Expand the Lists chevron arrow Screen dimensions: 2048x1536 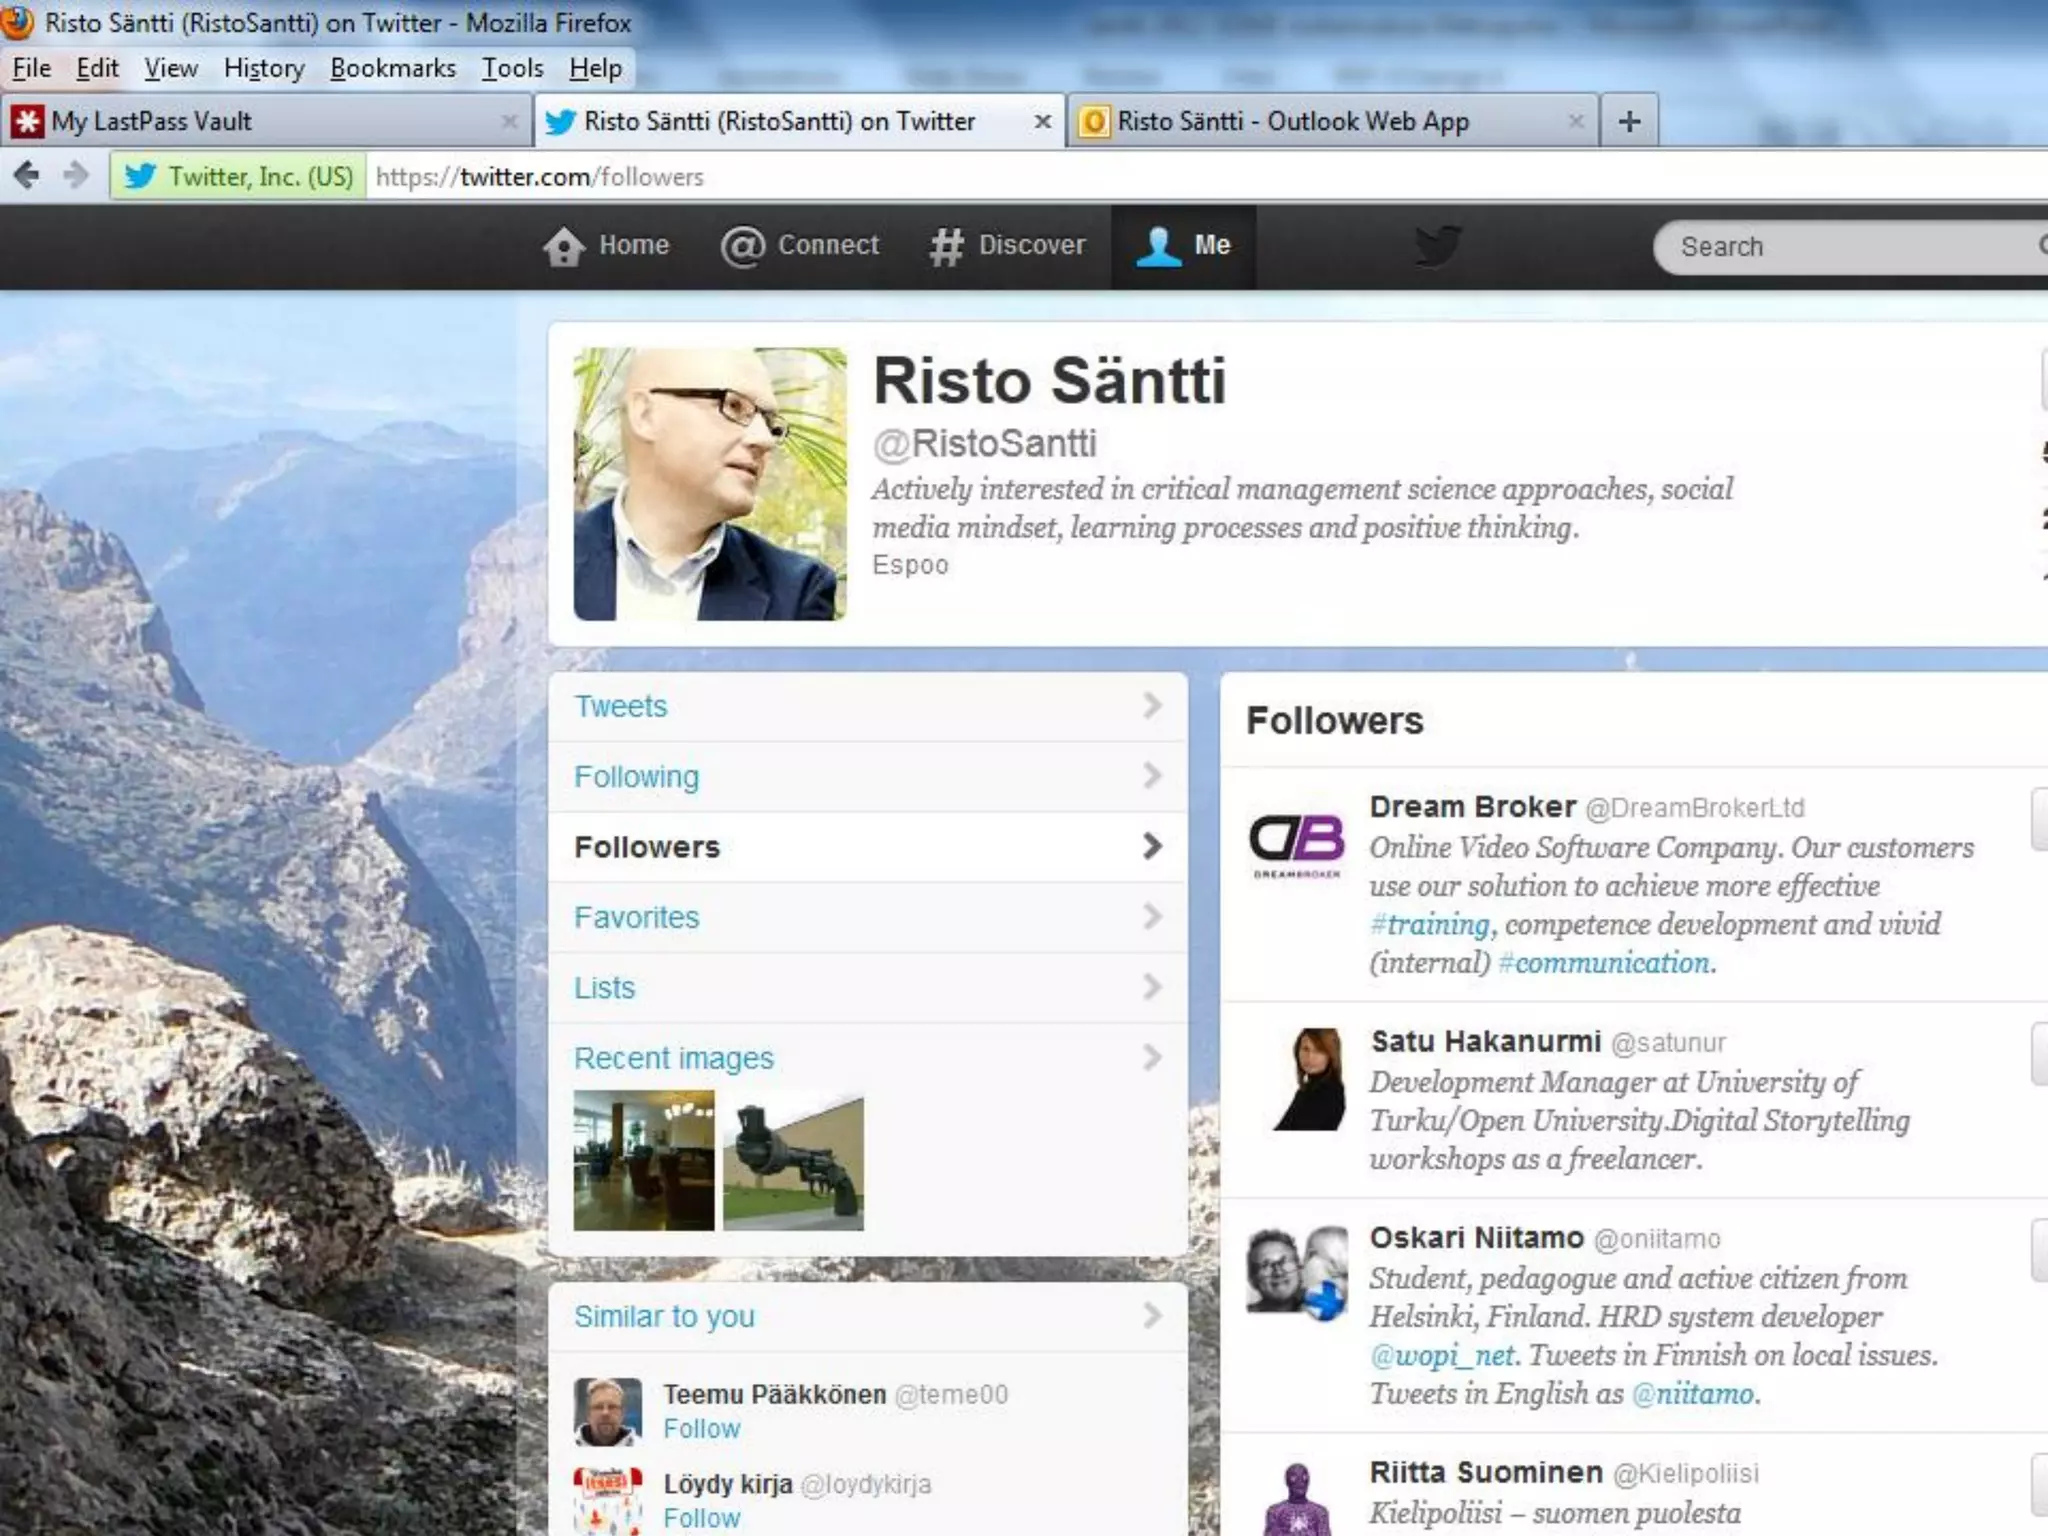click(1152, 987)
